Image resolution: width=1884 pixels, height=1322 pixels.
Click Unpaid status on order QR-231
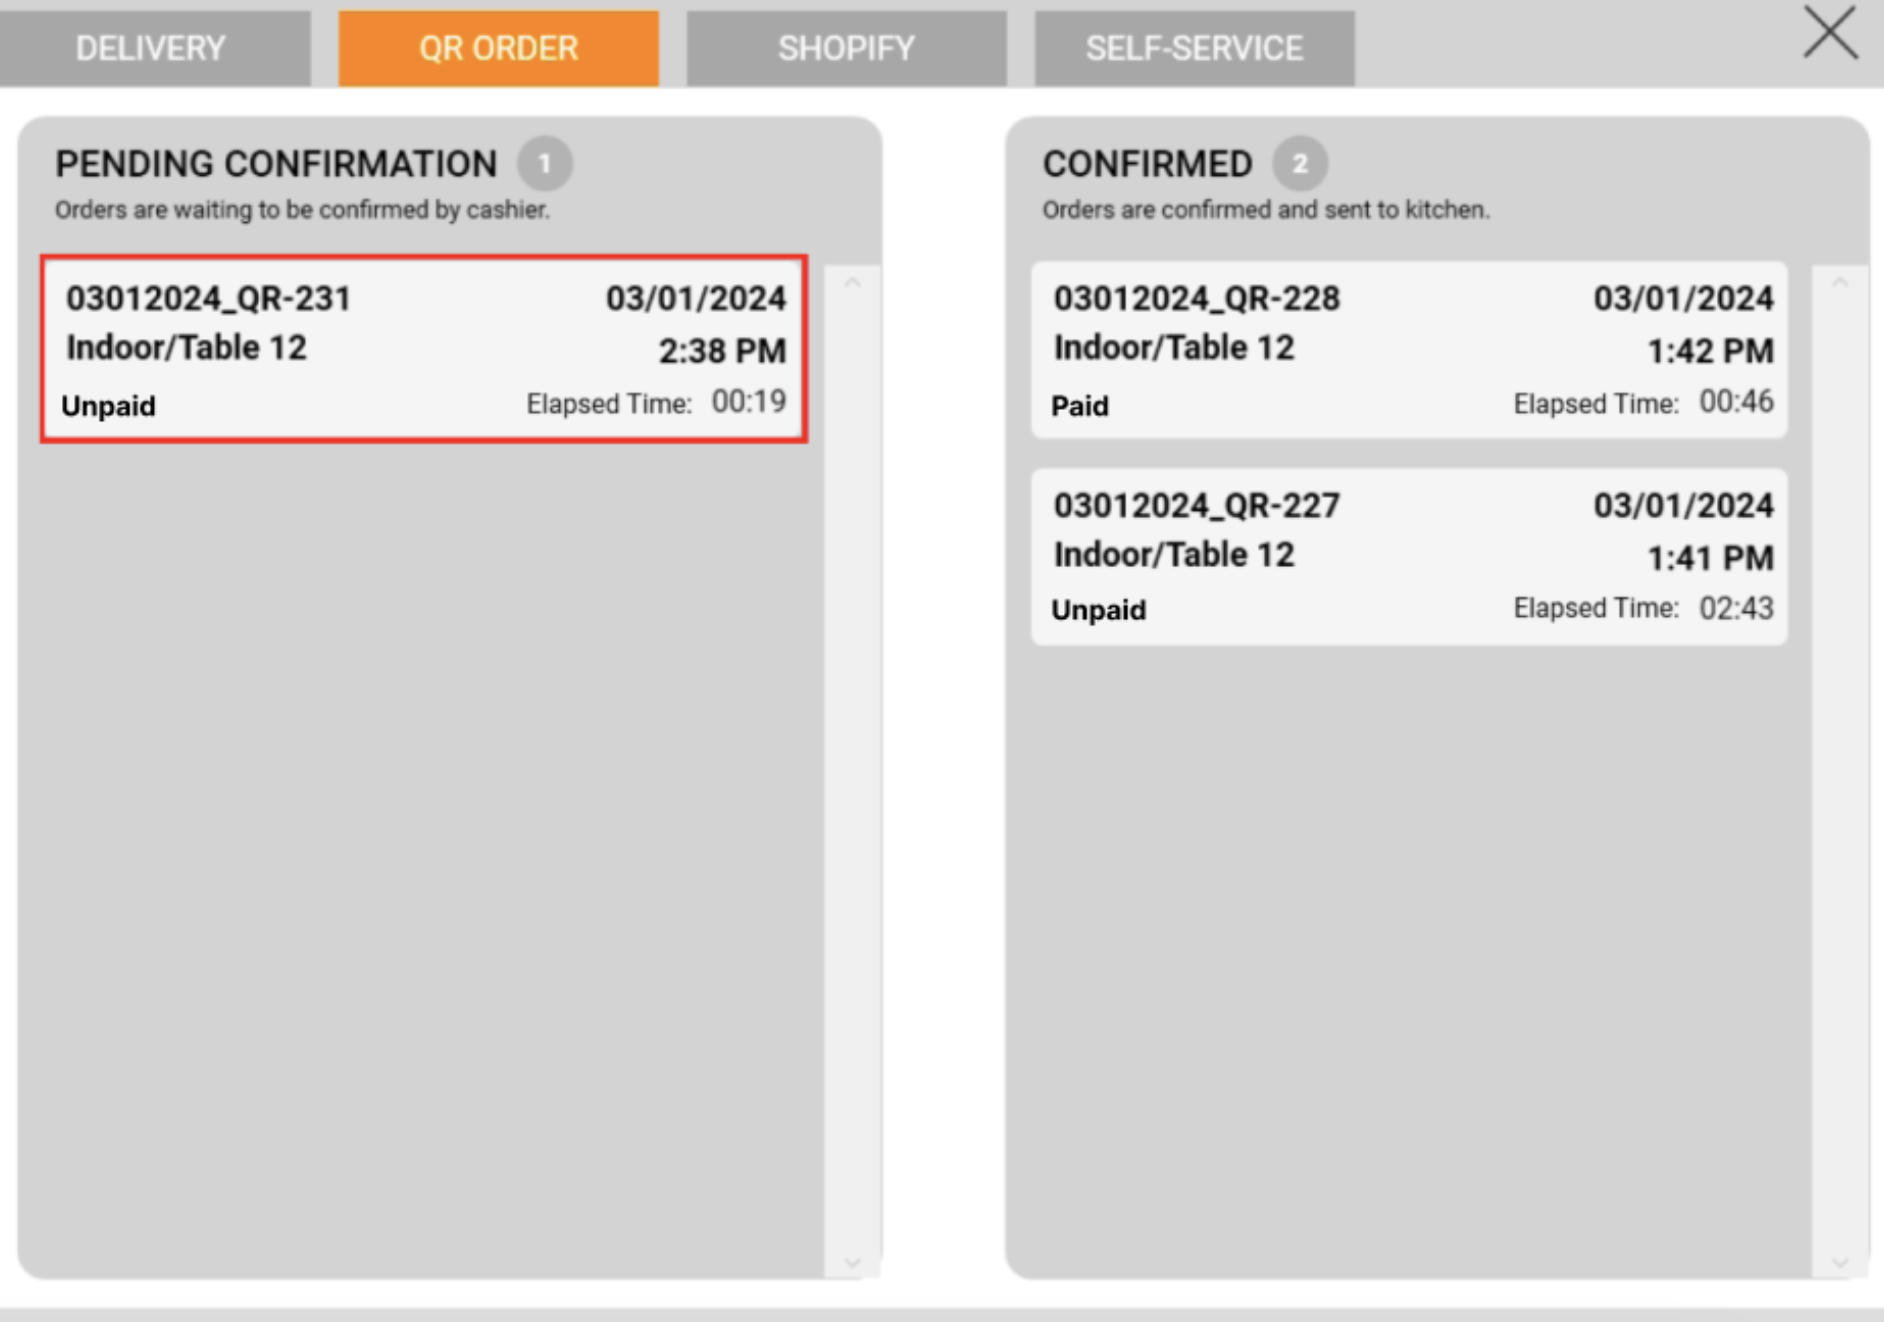tap(108, 406)
